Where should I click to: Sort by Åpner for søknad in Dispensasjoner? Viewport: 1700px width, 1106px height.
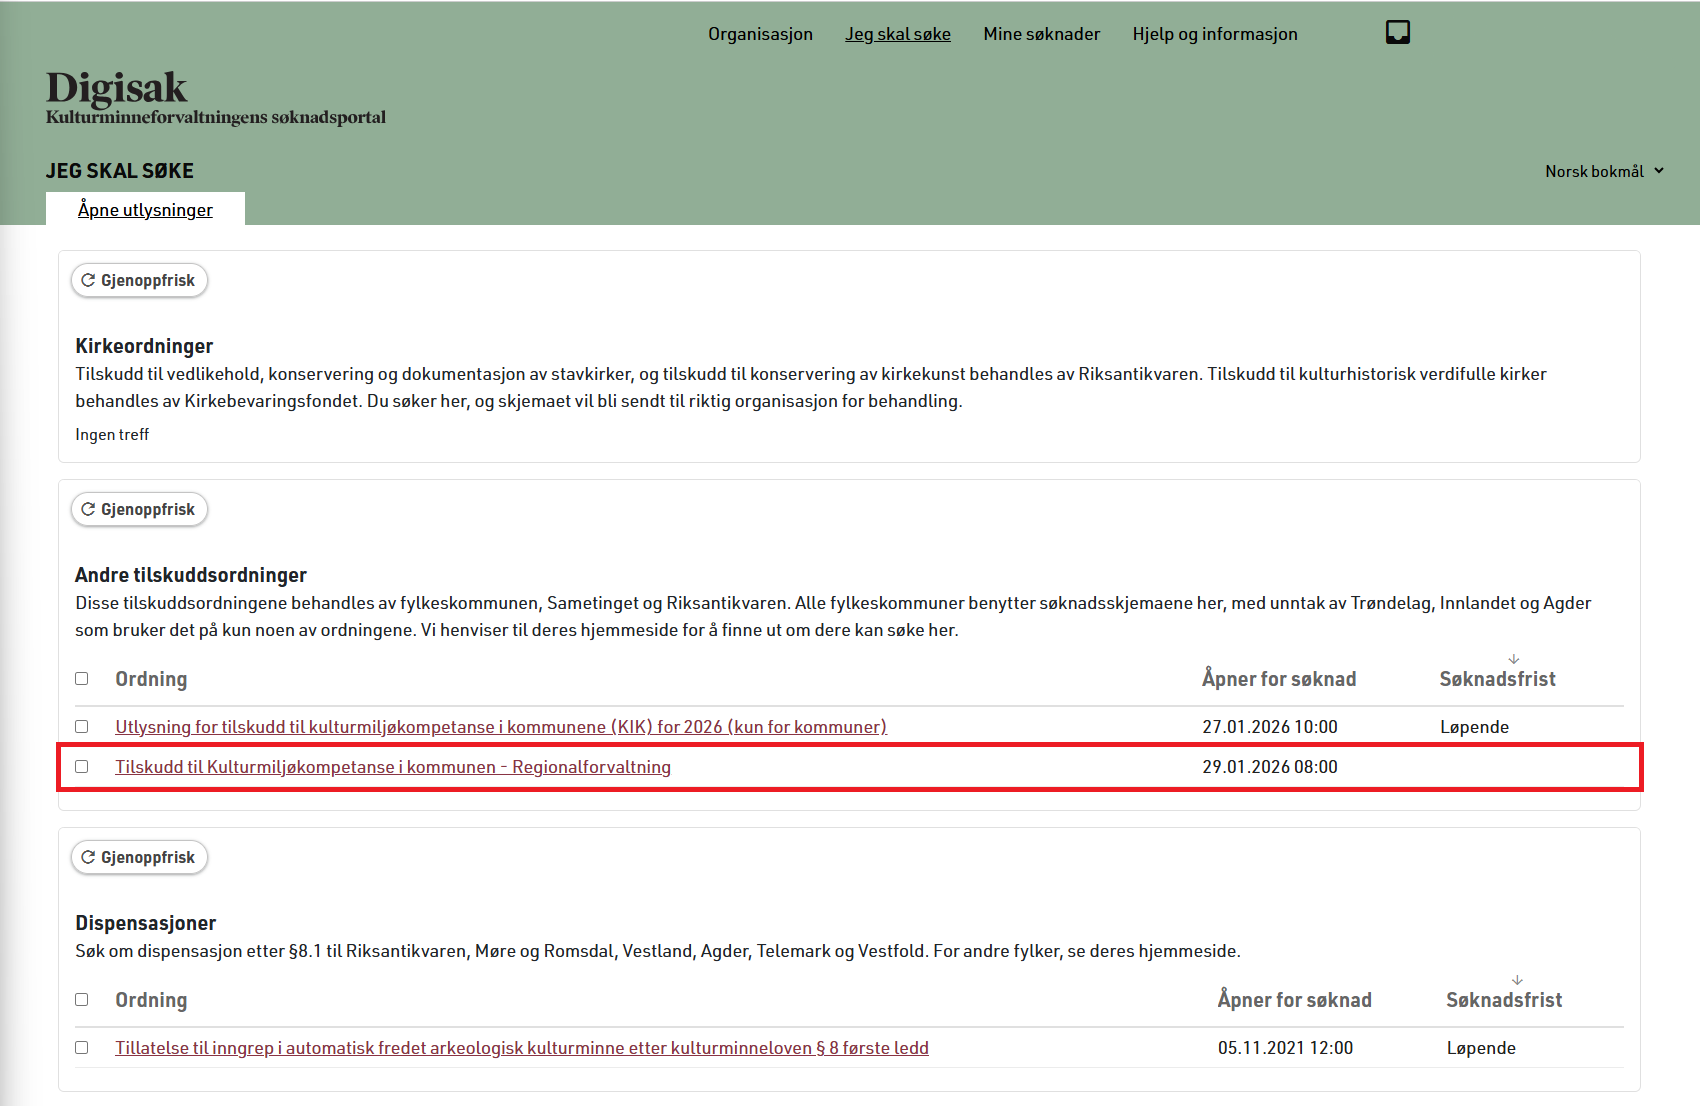1294,1000
